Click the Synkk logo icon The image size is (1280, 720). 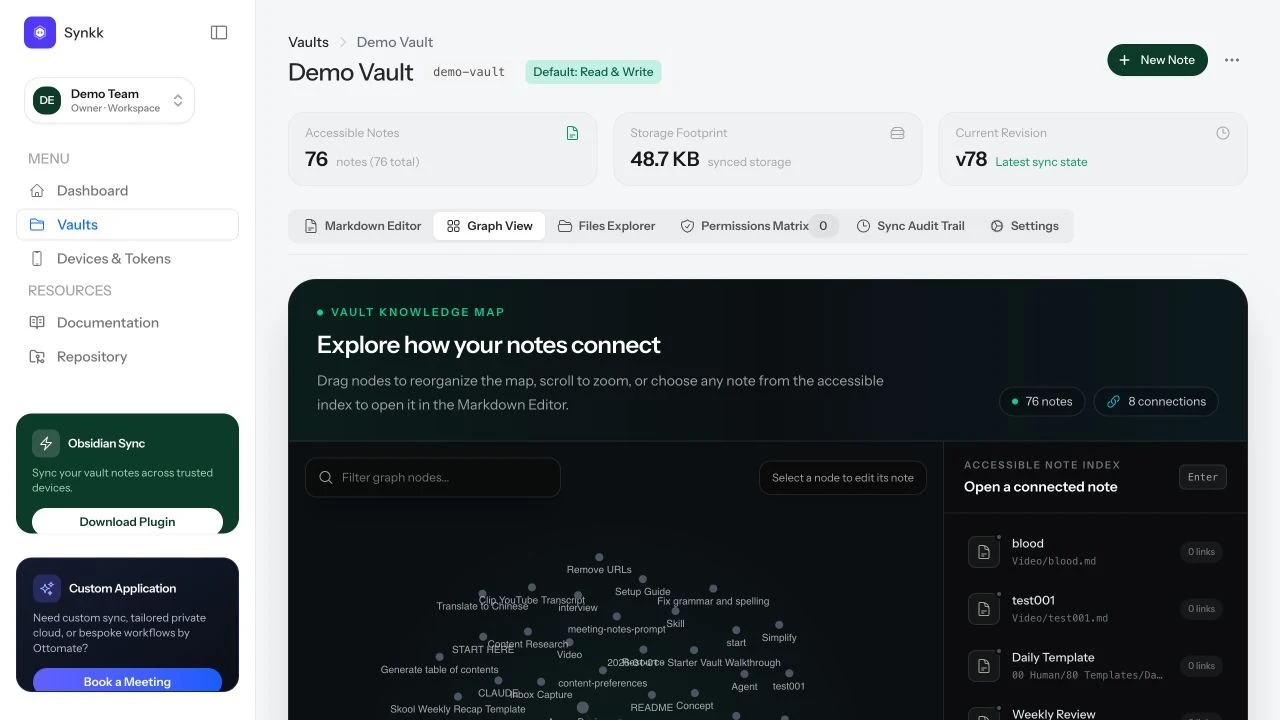(40, 33)
